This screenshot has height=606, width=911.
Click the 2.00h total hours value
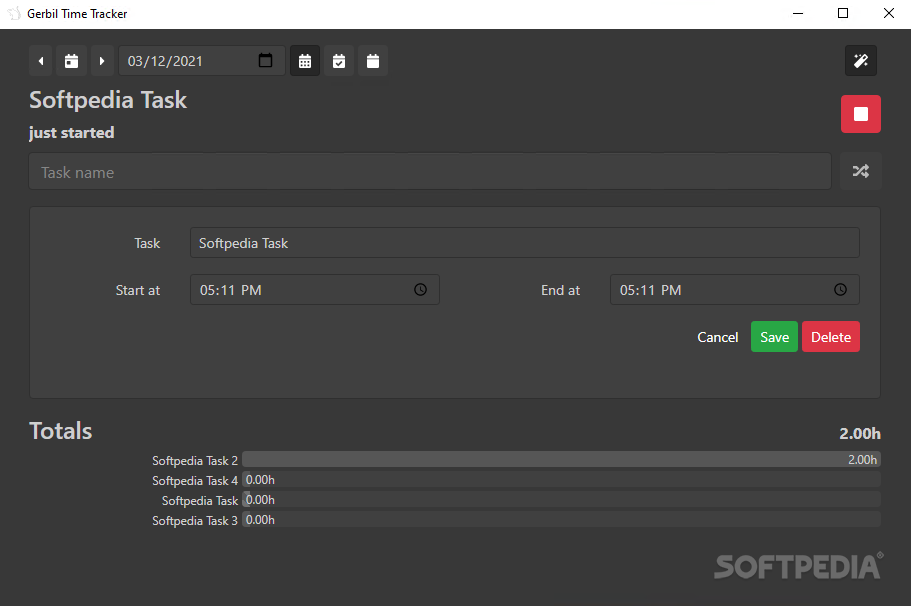(x=860, y=433)
